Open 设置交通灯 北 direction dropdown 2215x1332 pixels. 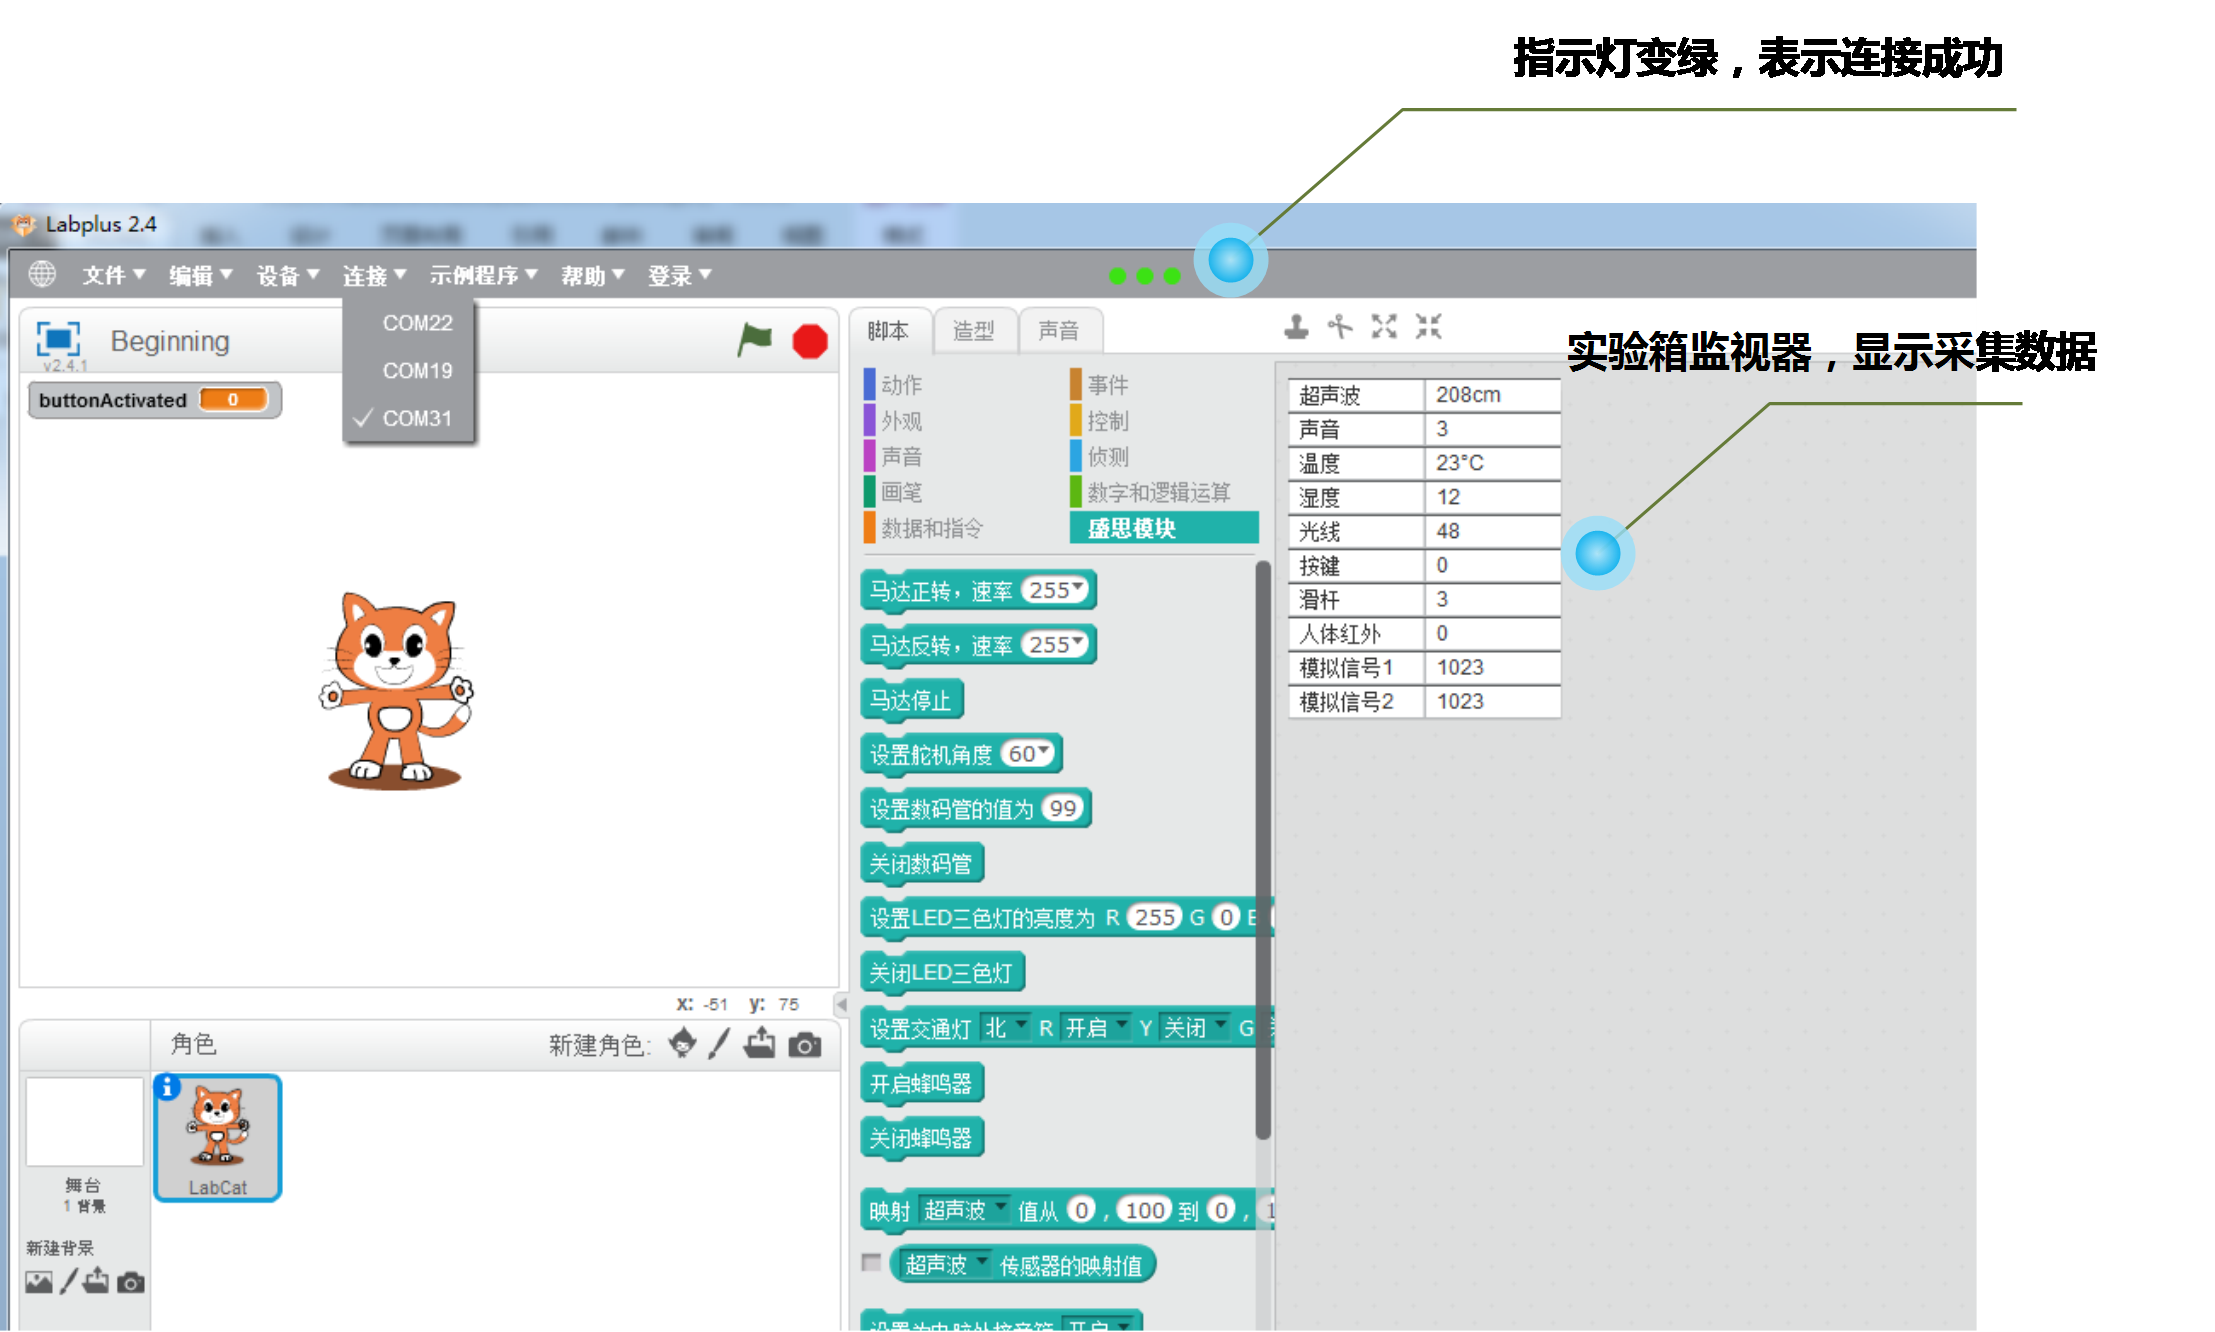pyautogui.click(x=1005, y=1027)
